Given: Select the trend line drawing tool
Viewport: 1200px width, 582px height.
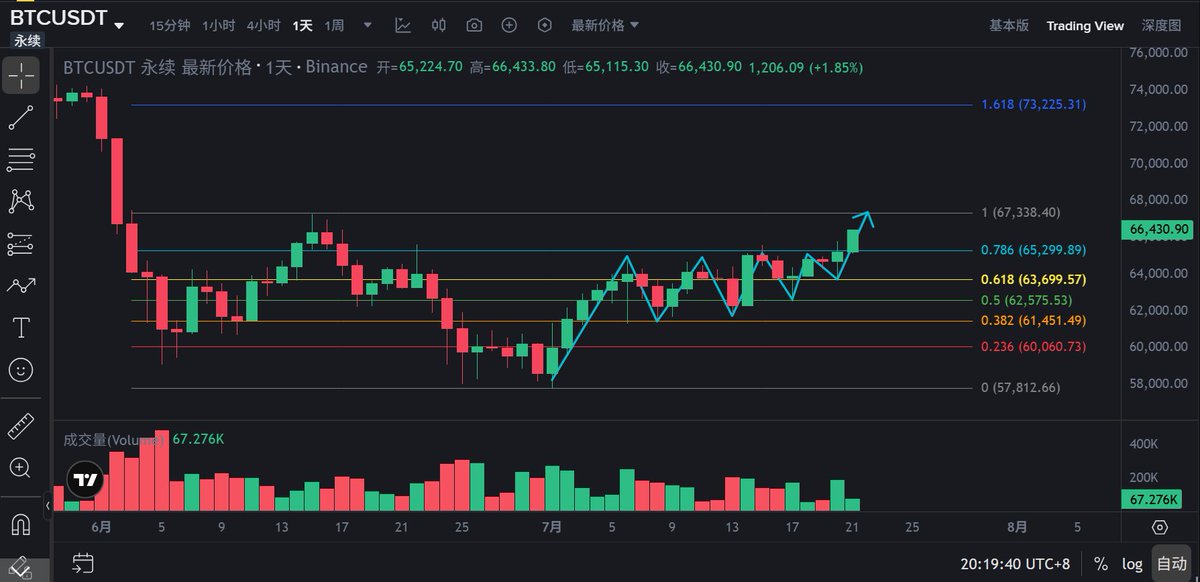Looking at the screenshot, I should pyautogui.click(x=20, y=117).
